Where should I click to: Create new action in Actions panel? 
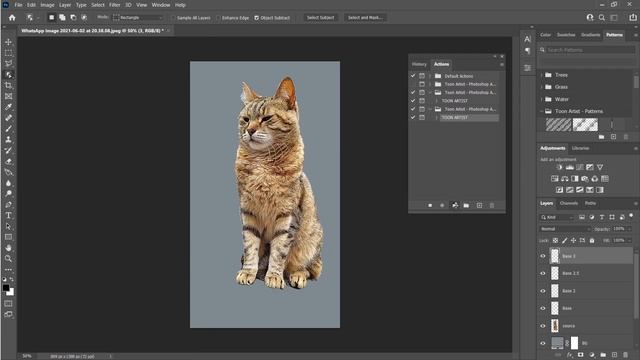coord(479,205)
